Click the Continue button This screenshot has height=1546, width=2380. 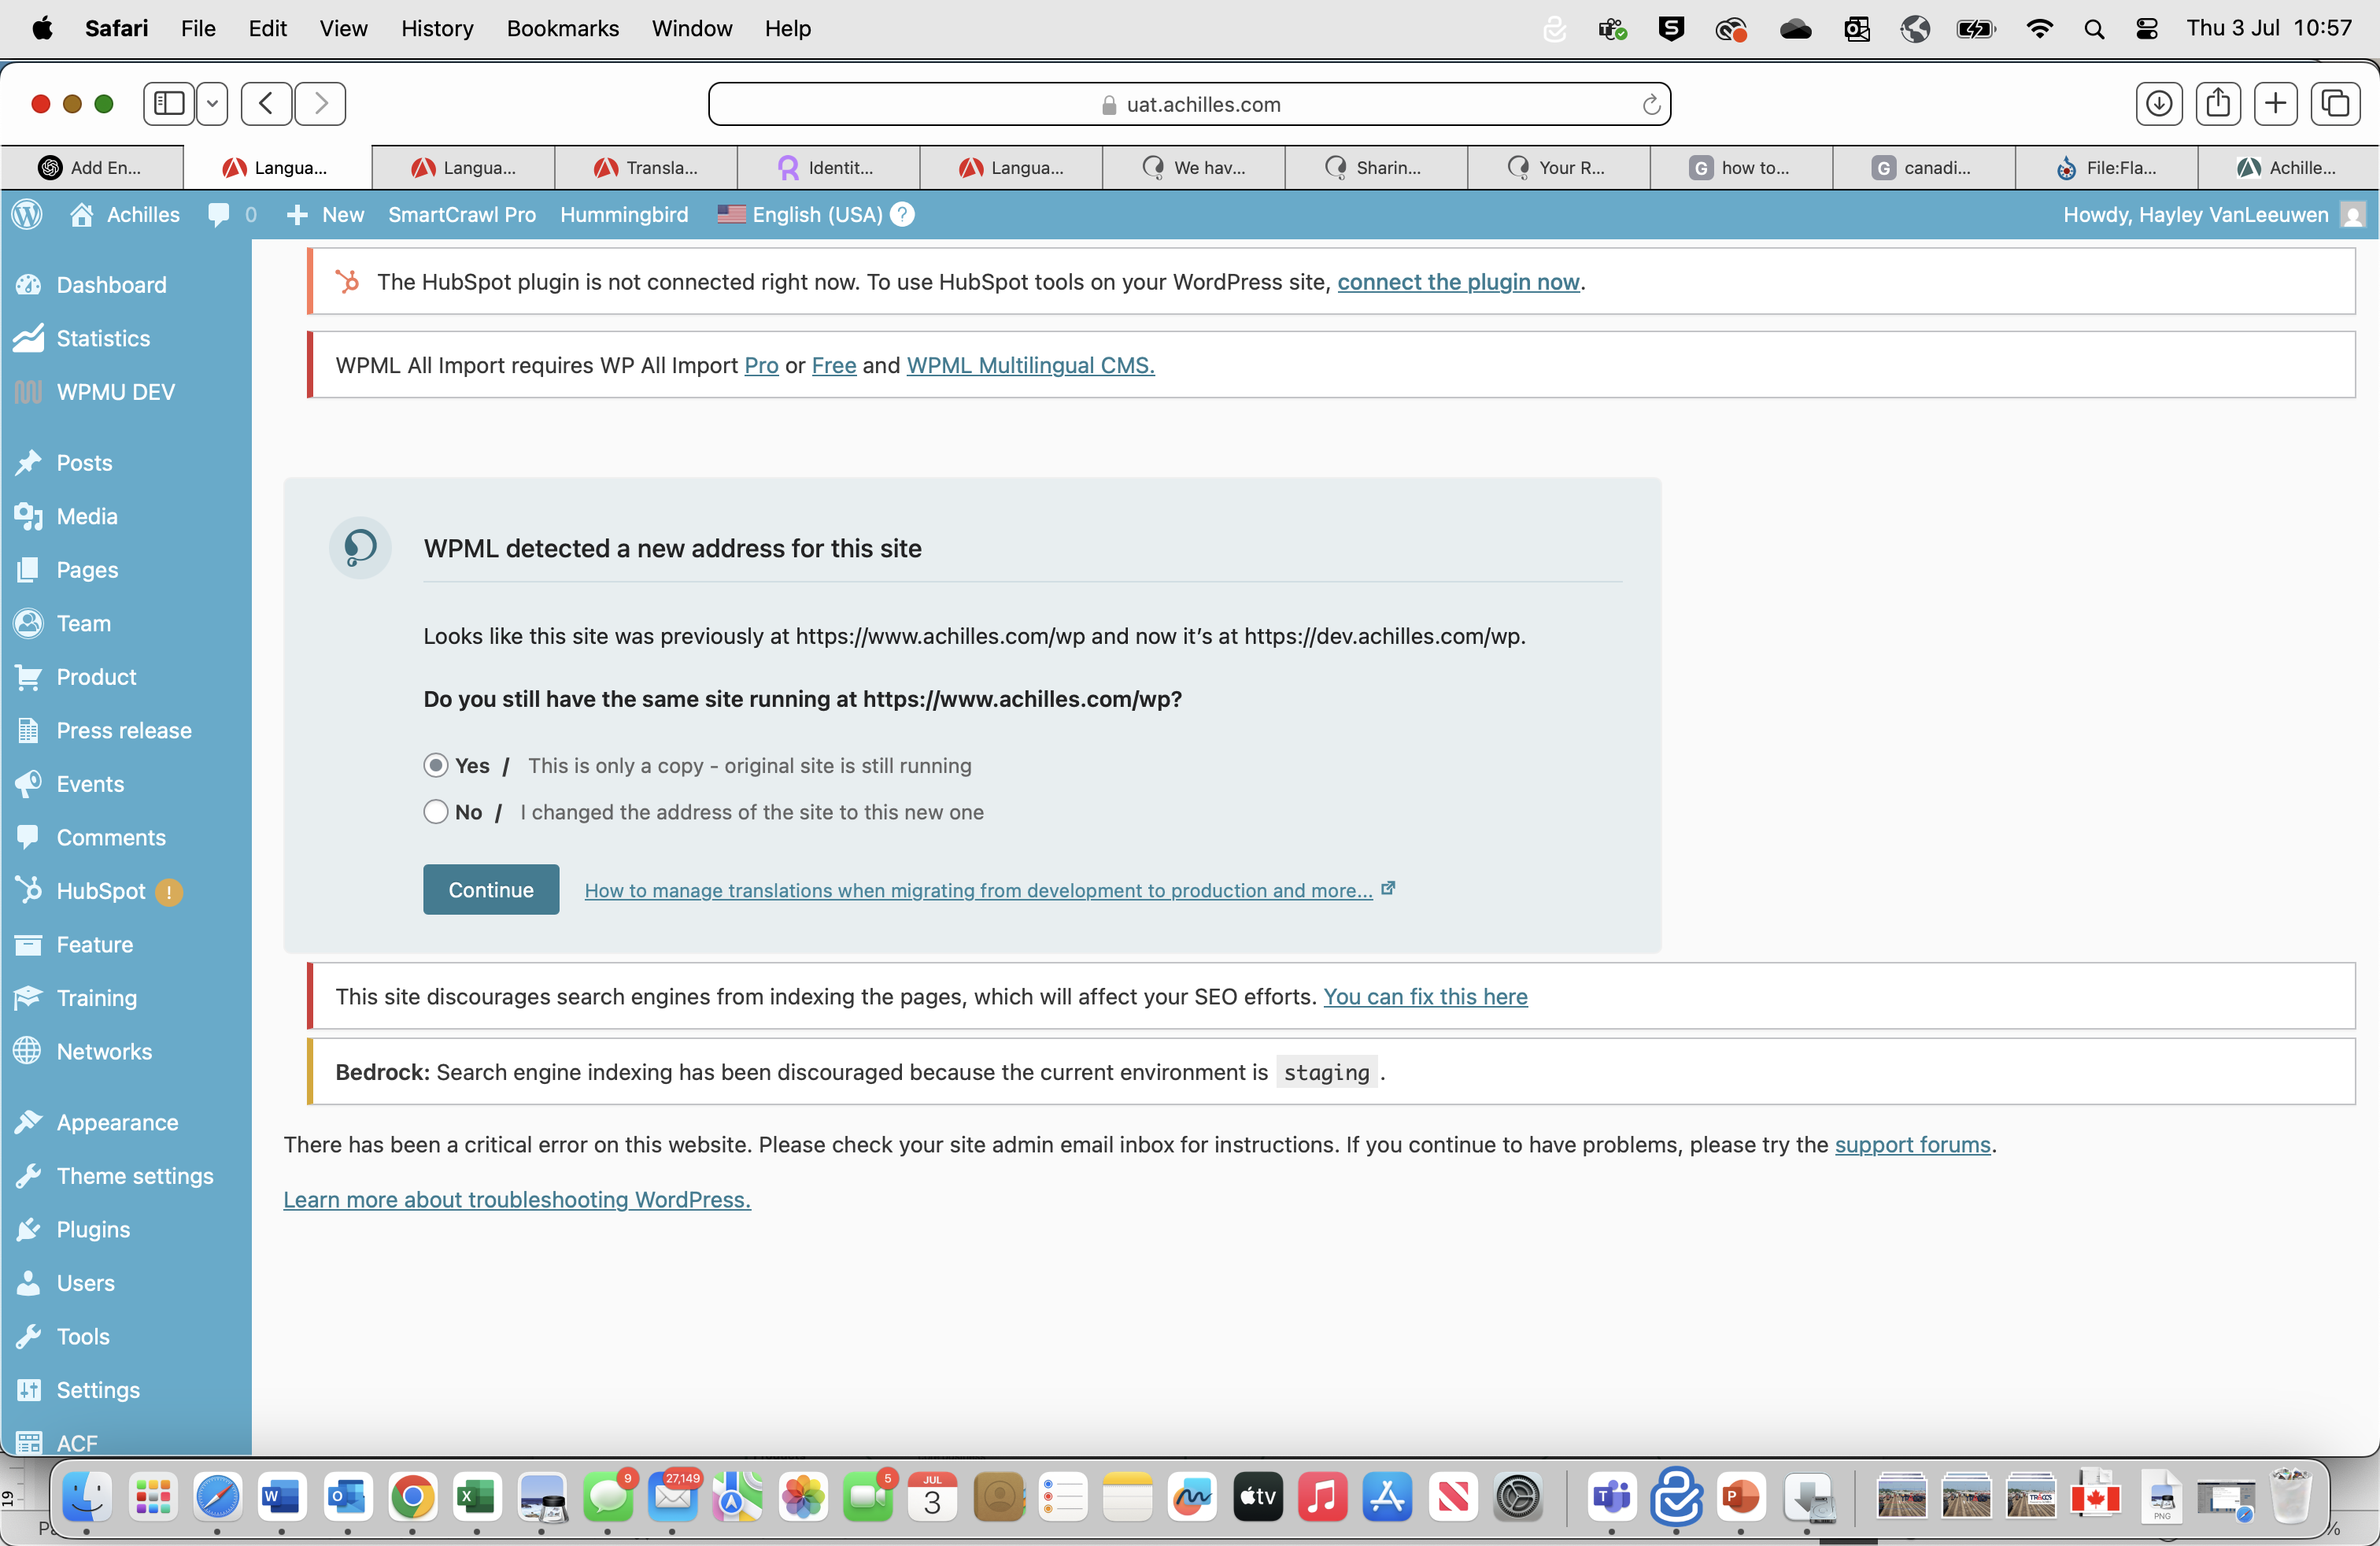[x=491, y=889]
